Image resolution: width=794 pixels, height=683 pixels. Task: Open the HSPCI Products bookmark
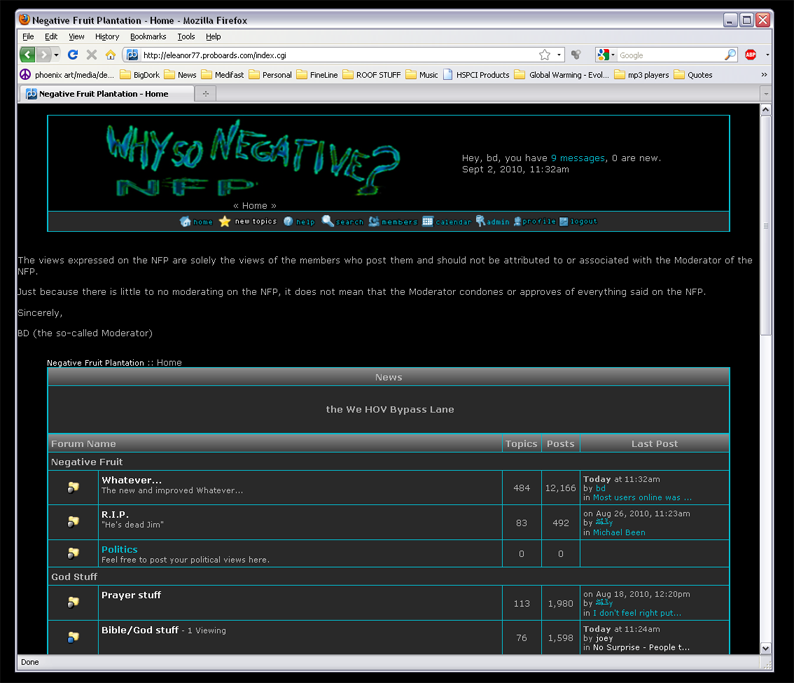click(x=476, y=75)
